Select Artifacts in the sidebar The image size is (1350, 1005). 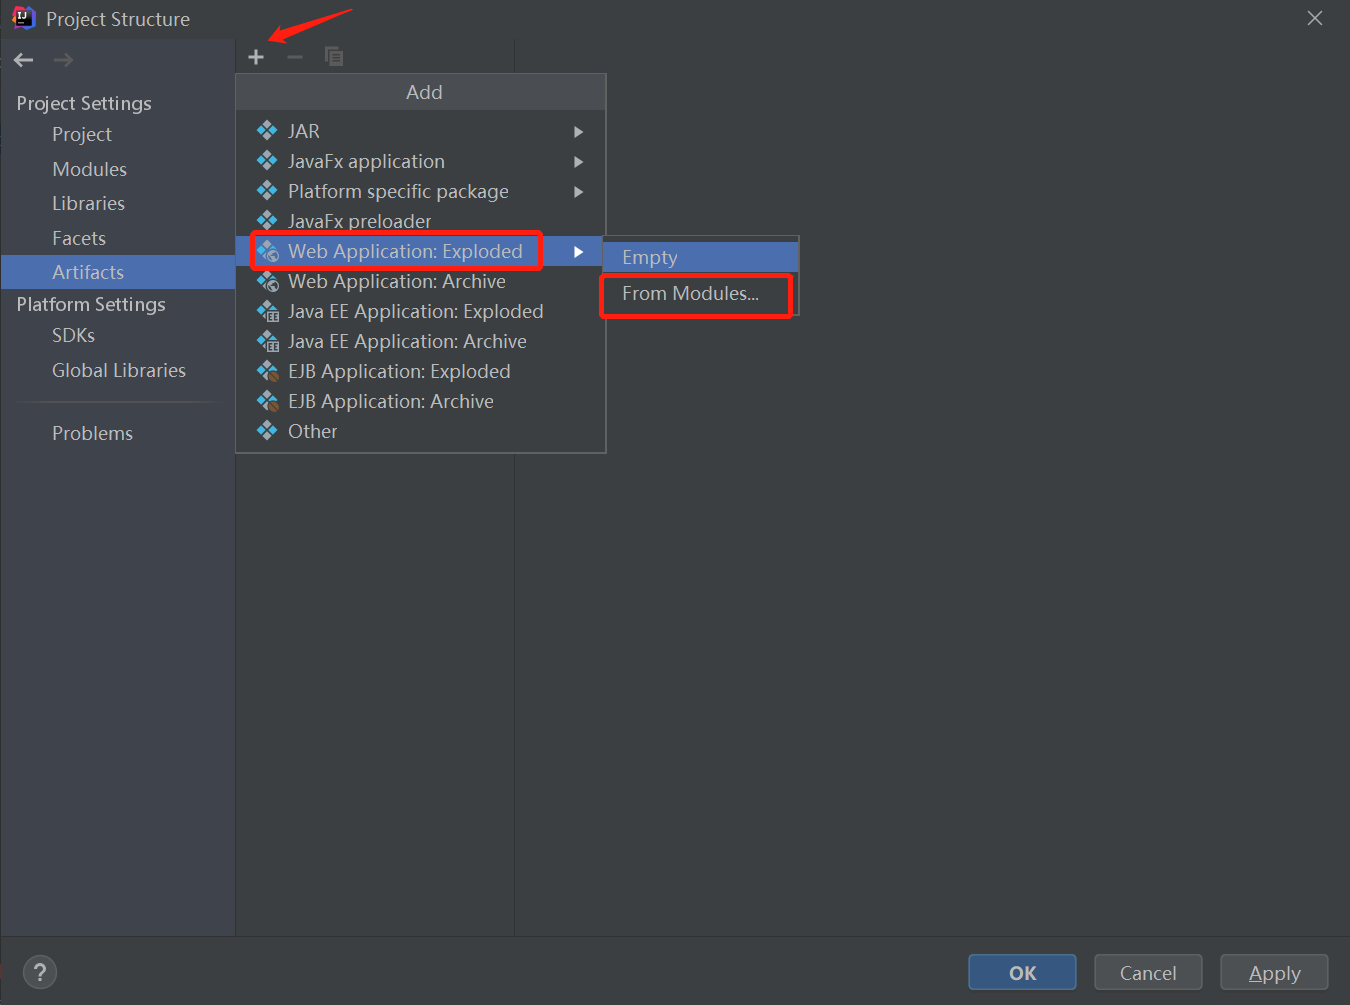pos(118,272)
